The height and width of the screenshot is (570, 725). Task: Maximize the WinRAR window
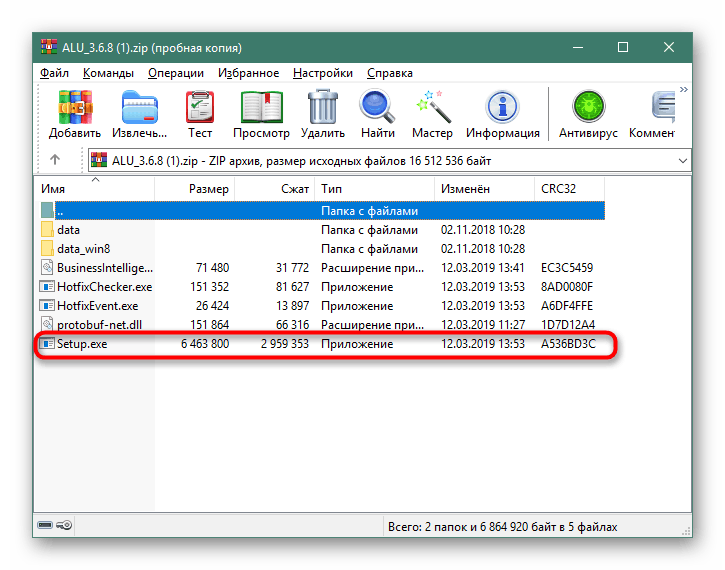click(x=623, y=47)
